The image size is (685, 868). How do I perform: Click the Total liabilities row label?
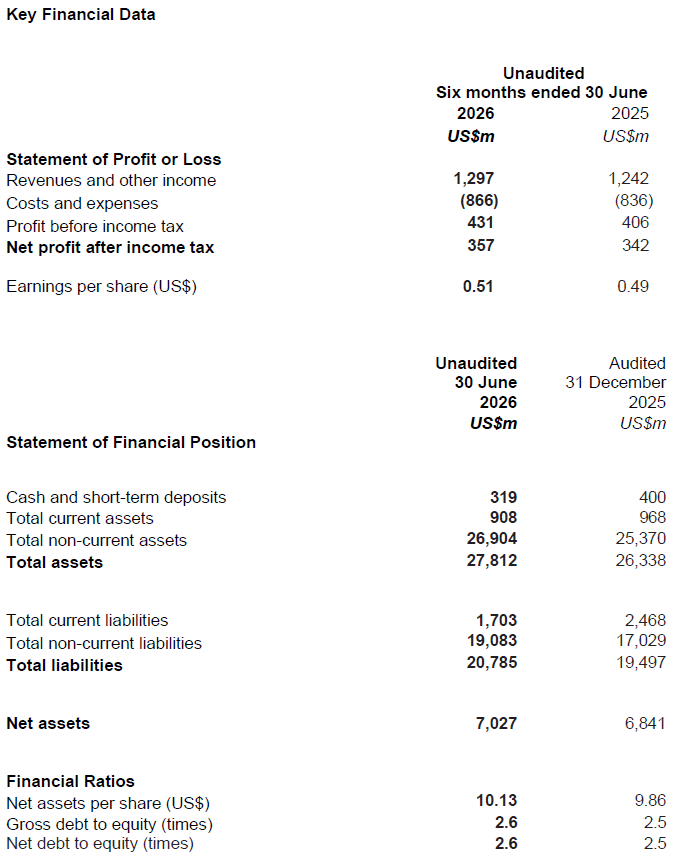point(64,665)
